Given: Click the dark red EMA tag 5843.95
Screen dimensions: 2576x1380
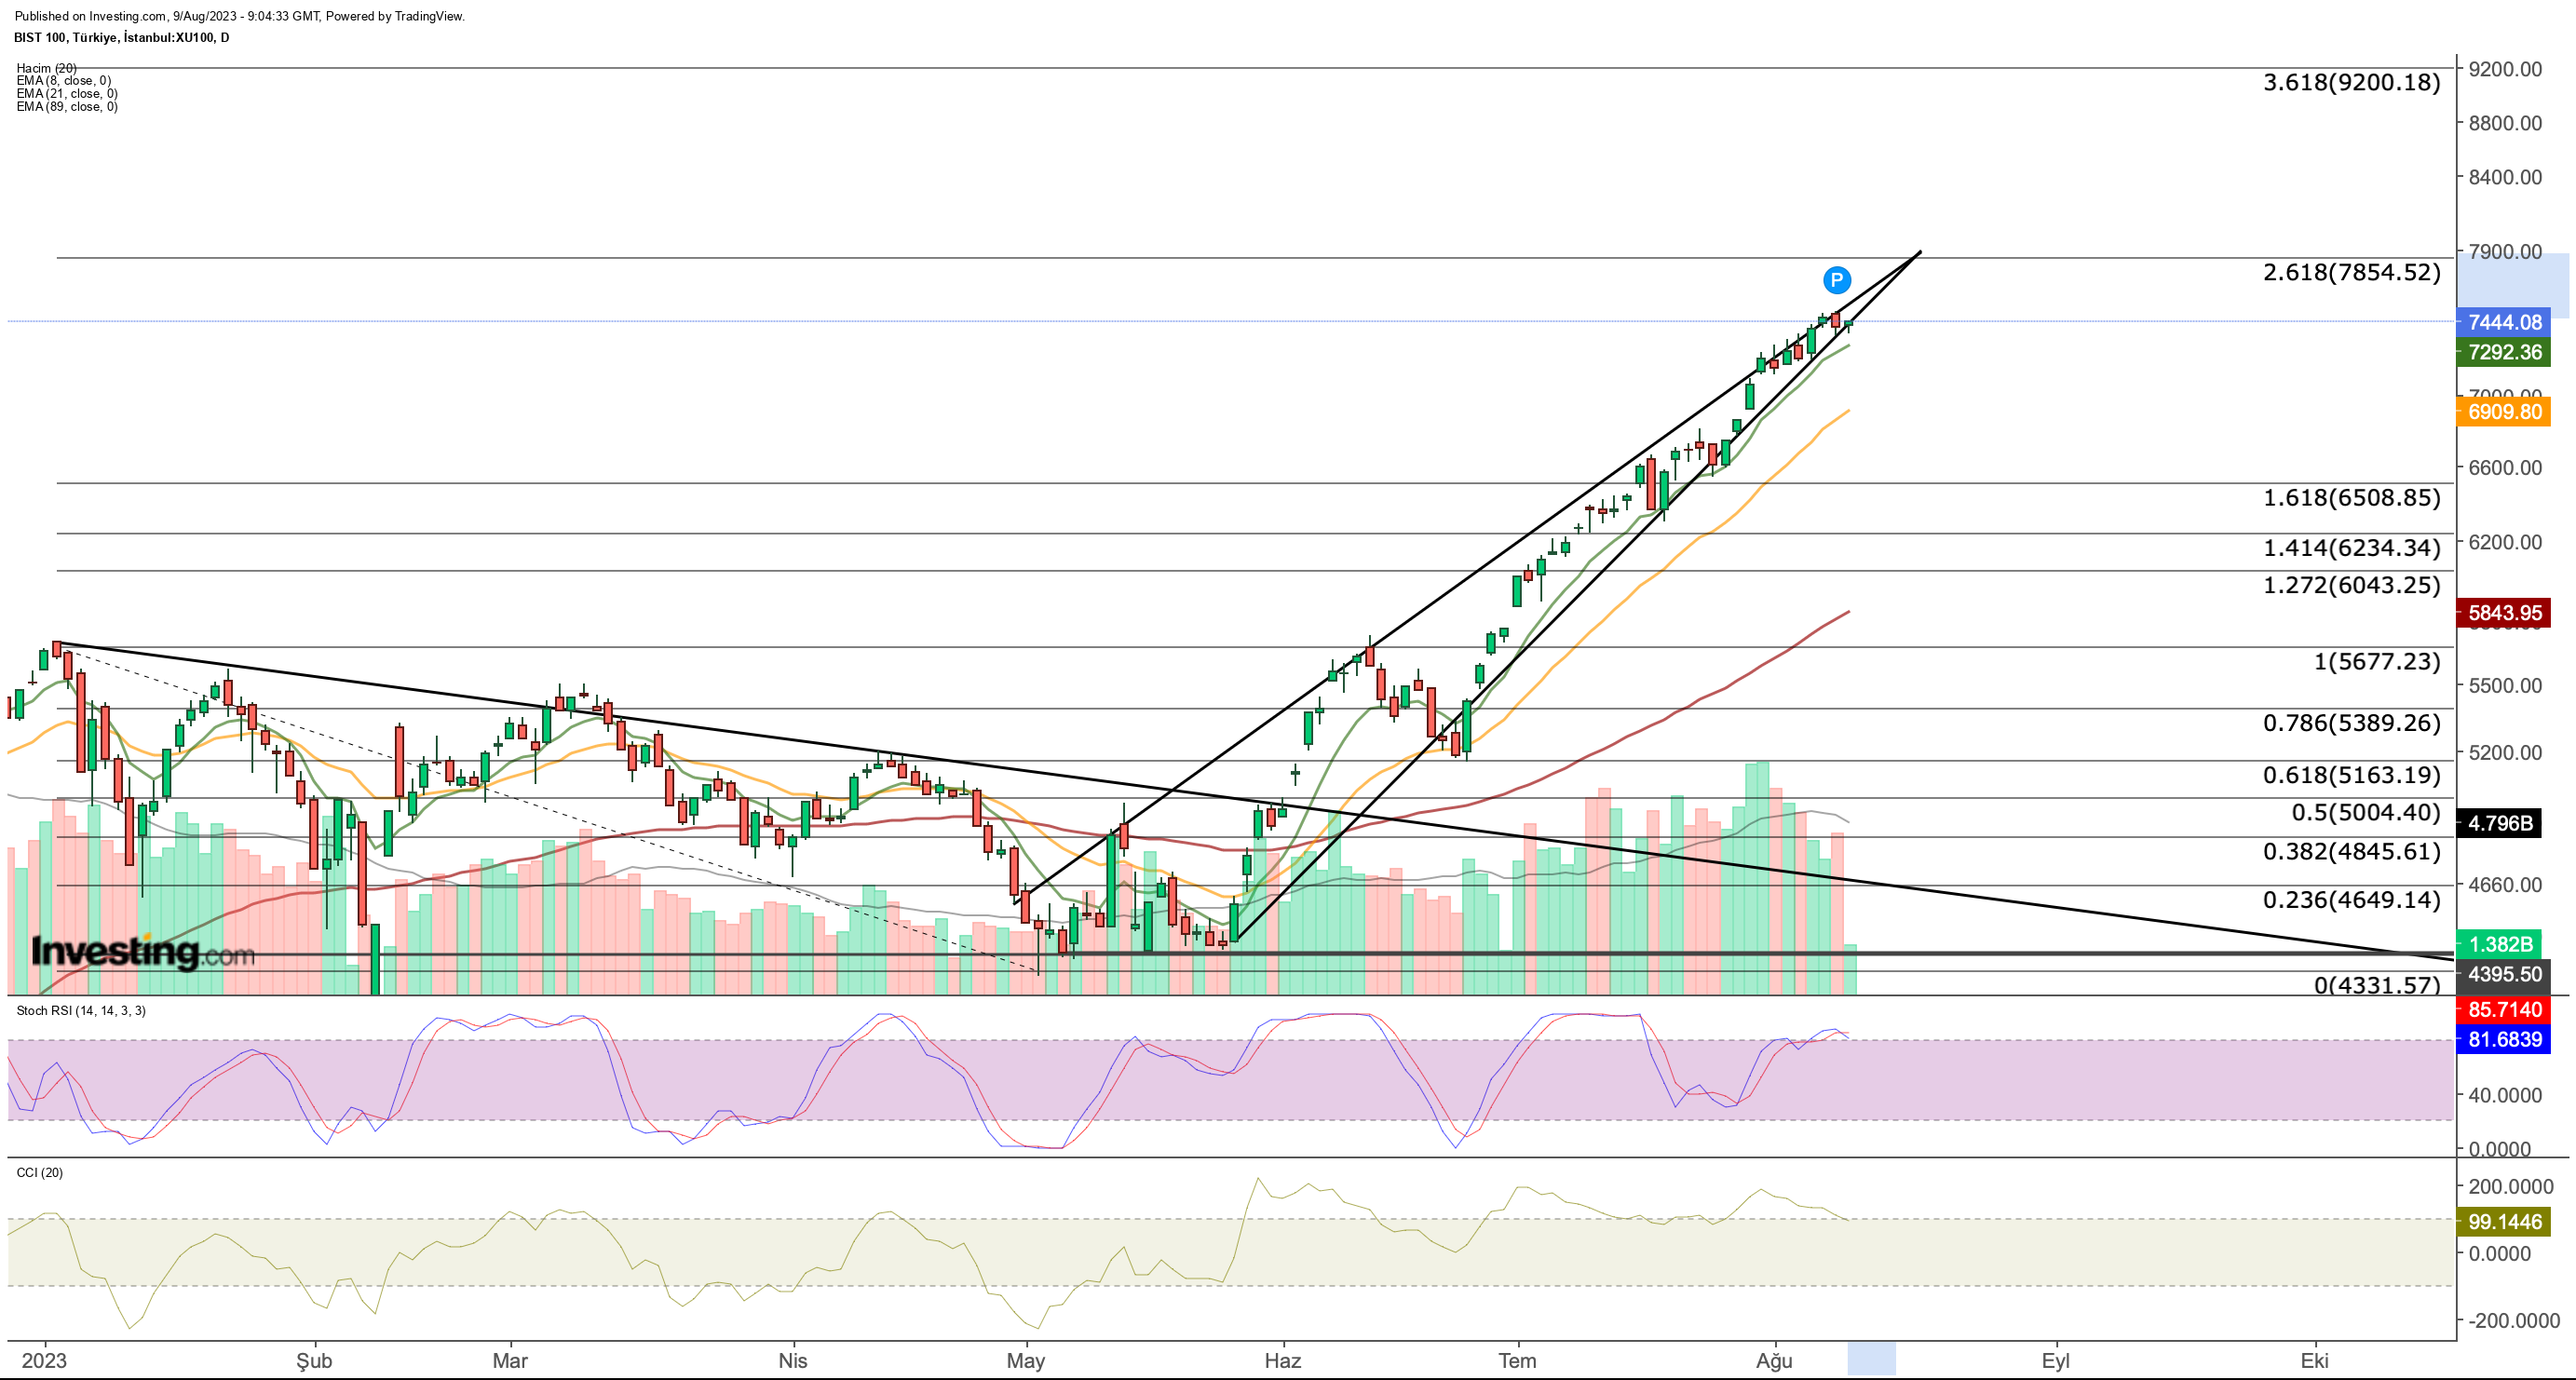Looking at the screenshot, I should click(x=2504, y=613).
